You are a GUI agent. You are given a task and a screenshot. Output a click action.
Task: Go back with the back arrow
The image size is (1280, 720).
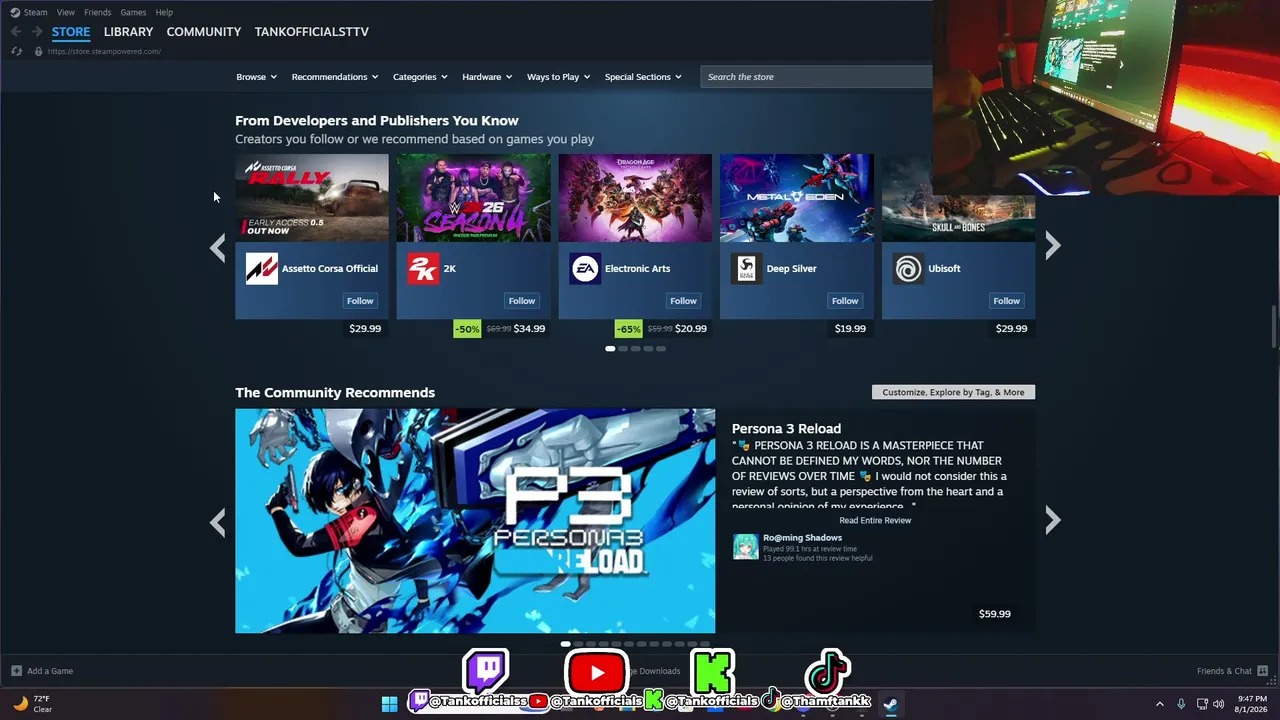point(16,32)
